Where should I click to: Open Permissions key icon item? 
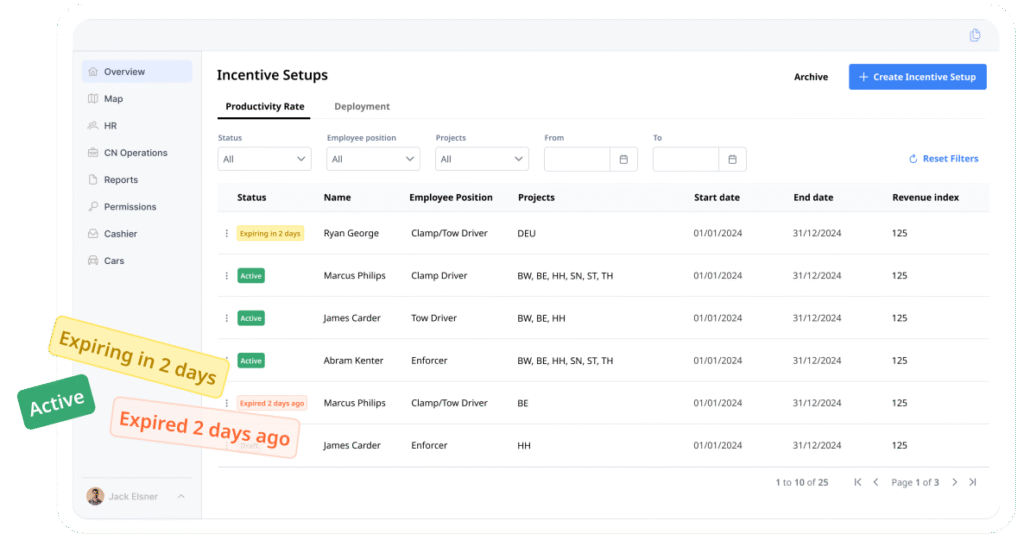(129, 207)
